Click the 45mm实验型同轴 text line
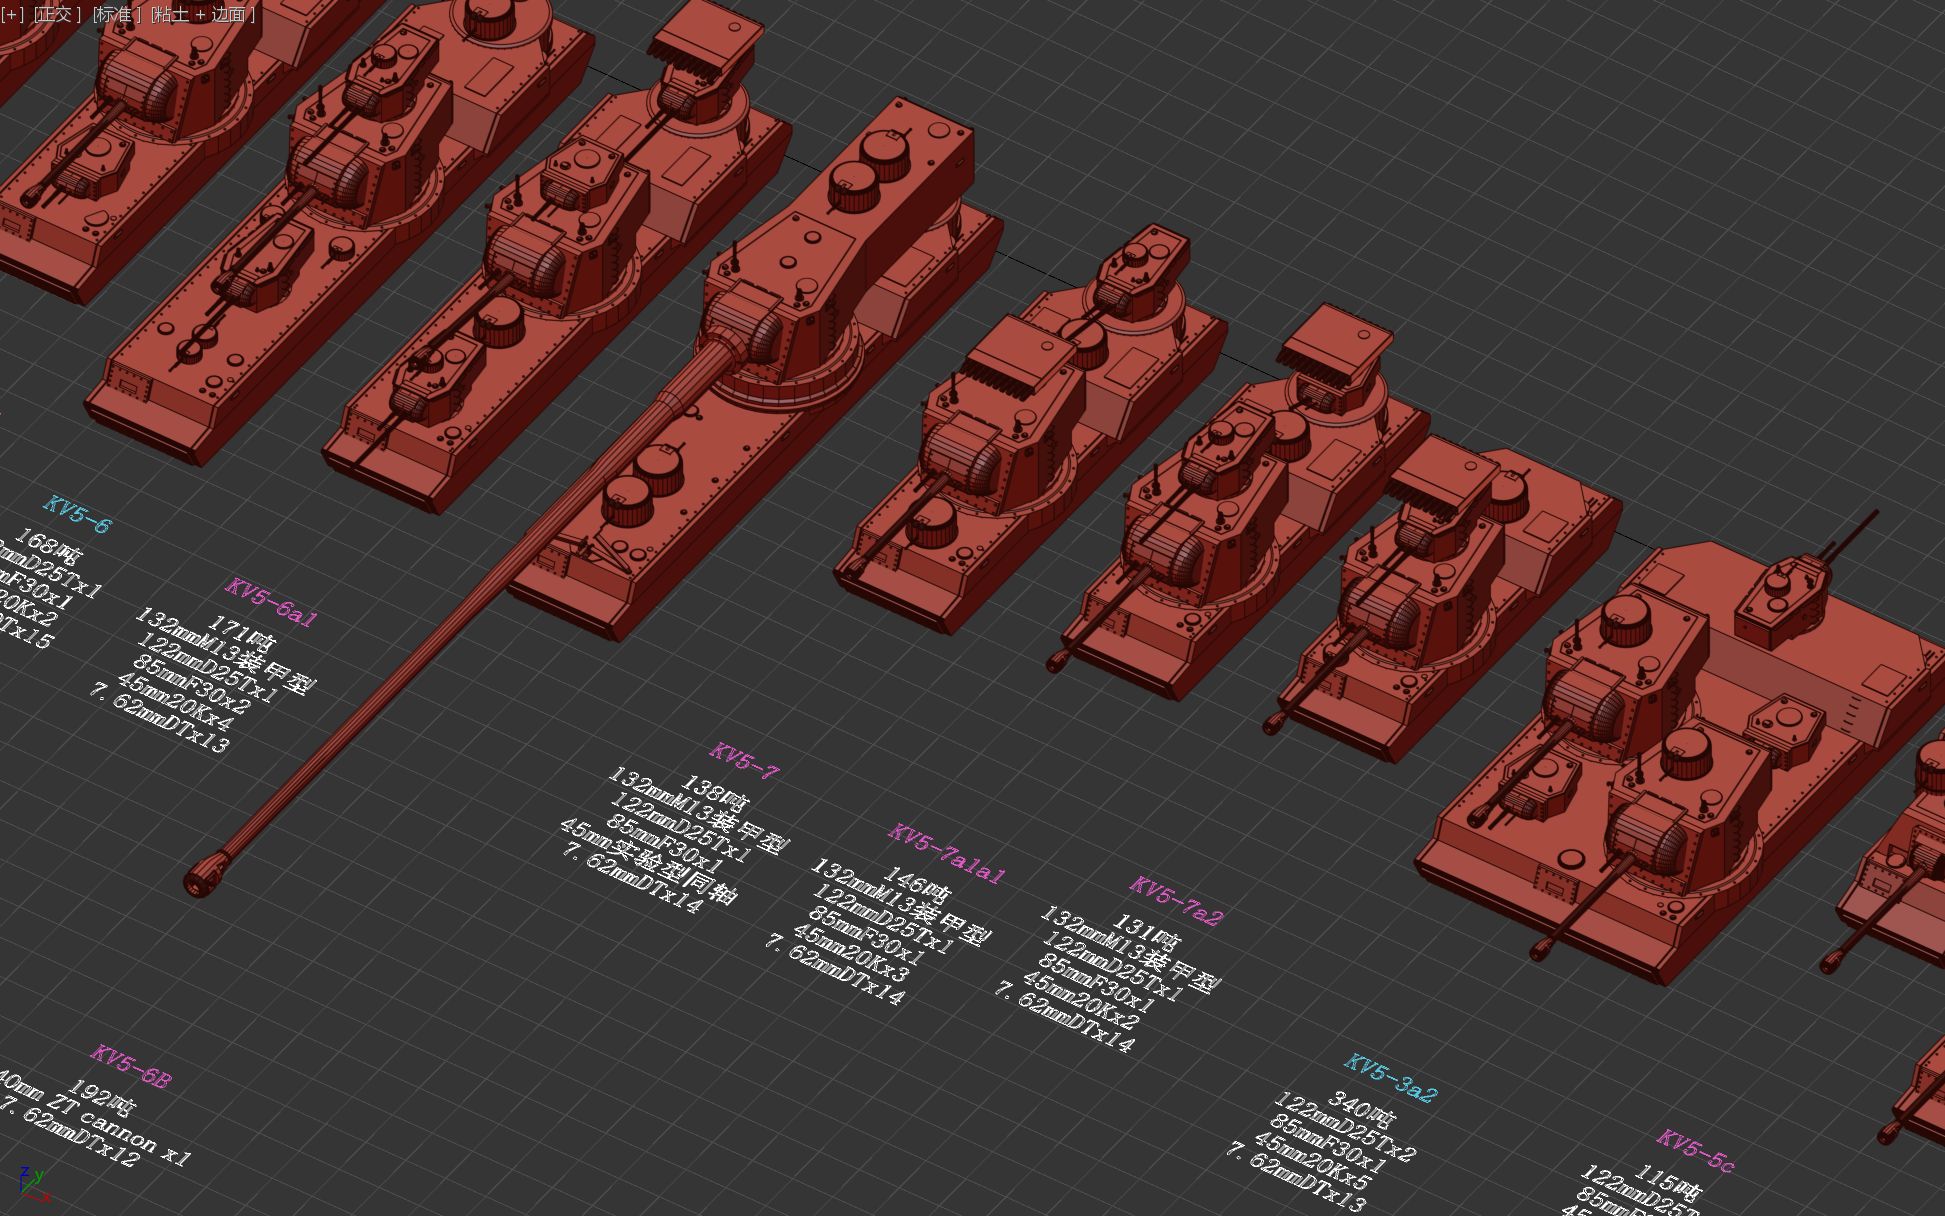This screenshot has width=1945, height=1216. [648, 862]
